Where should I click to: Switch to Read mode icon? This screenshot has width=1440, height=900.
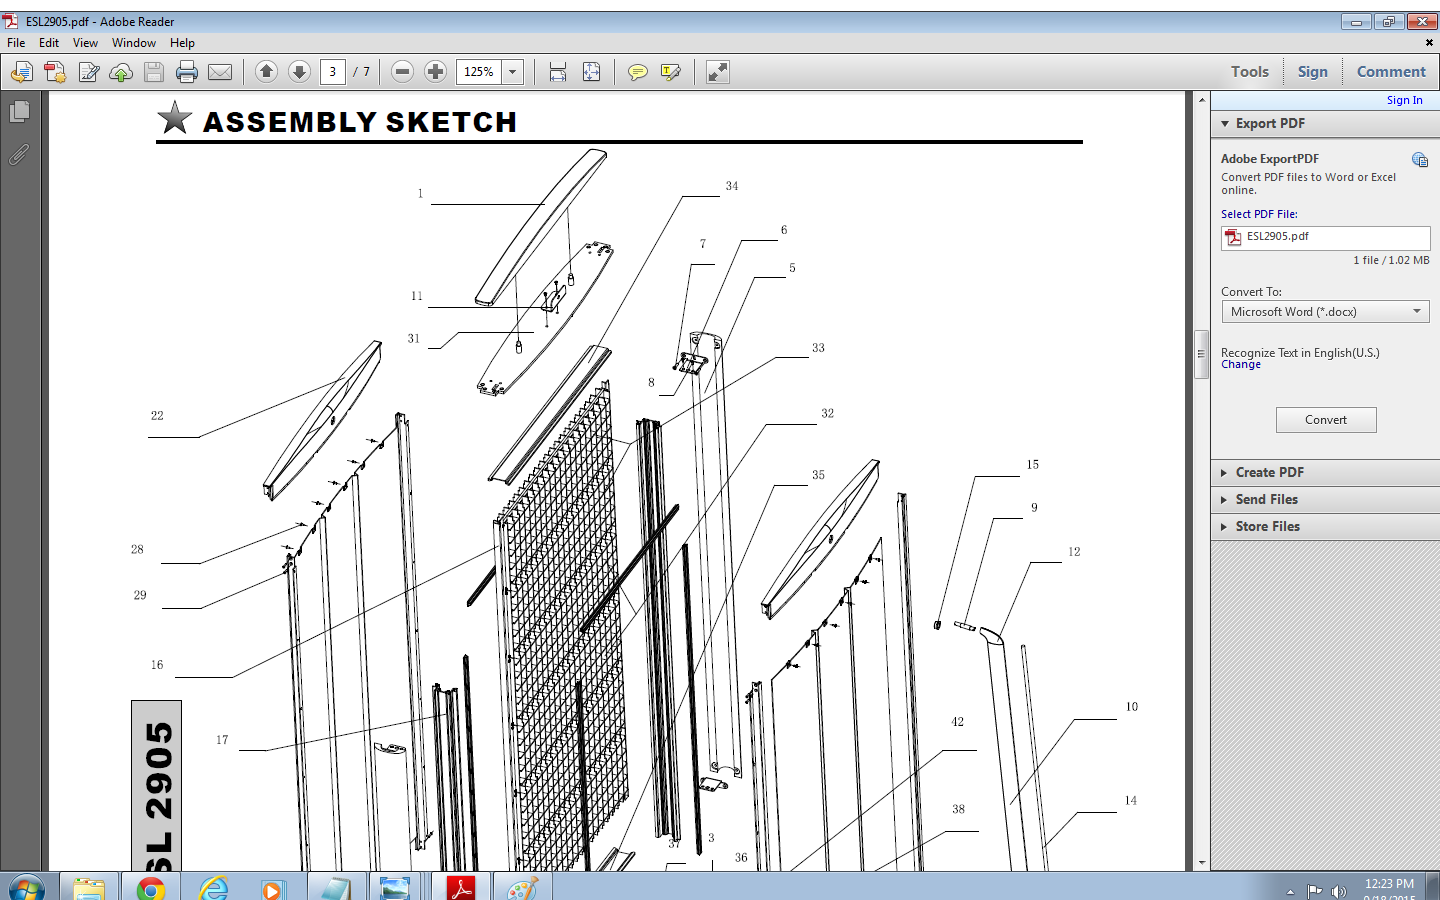718,72
